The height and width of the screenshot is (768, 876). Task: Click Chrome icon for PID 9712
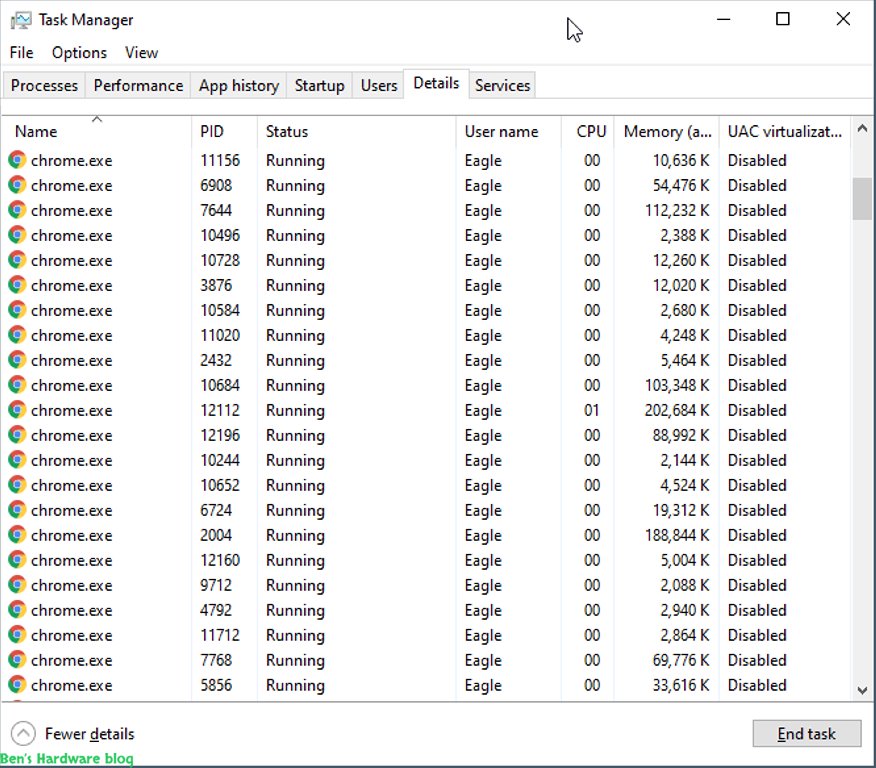coord(17,585)
